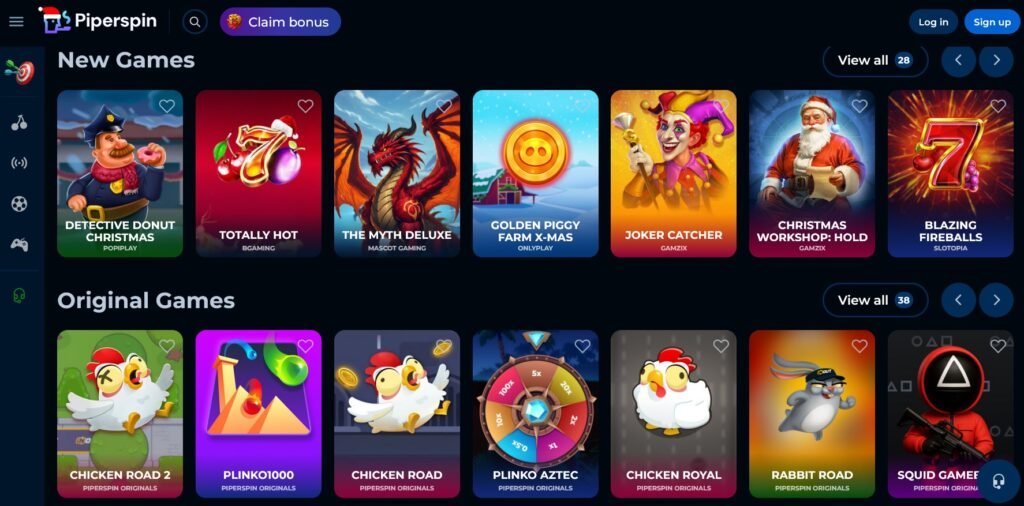This screenshot has height=506, width=1024.
Task: View all 38 Original Games
Action: pyautogui.click(x=875, y=300)
